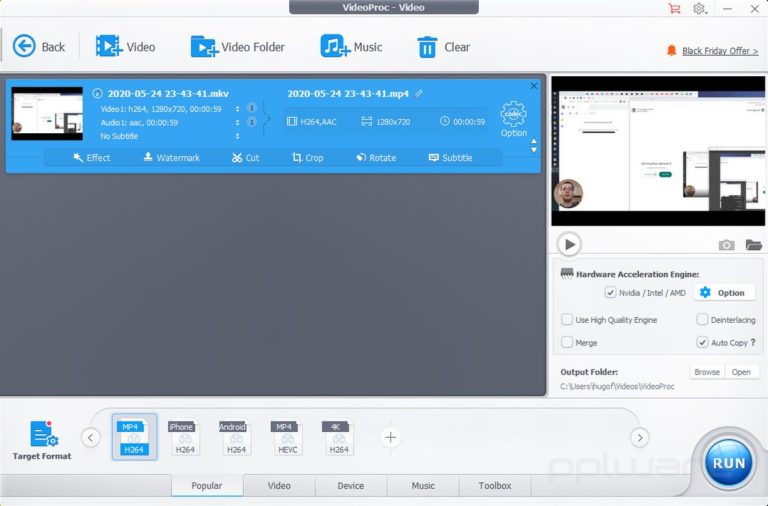Select the 4K H264 format

(x=338, y=437)
